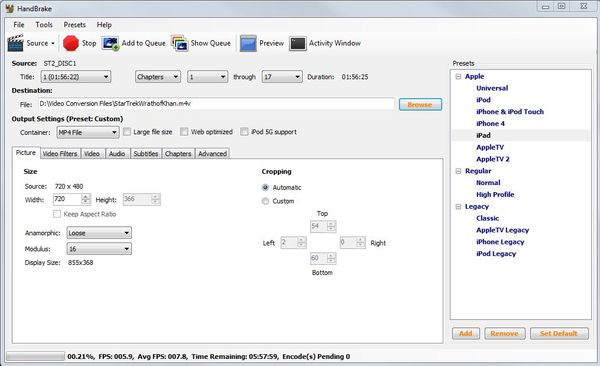The image size is (600, 366).
Task: Open the Modulus dropdown
Action: click(x=99, y=249)
